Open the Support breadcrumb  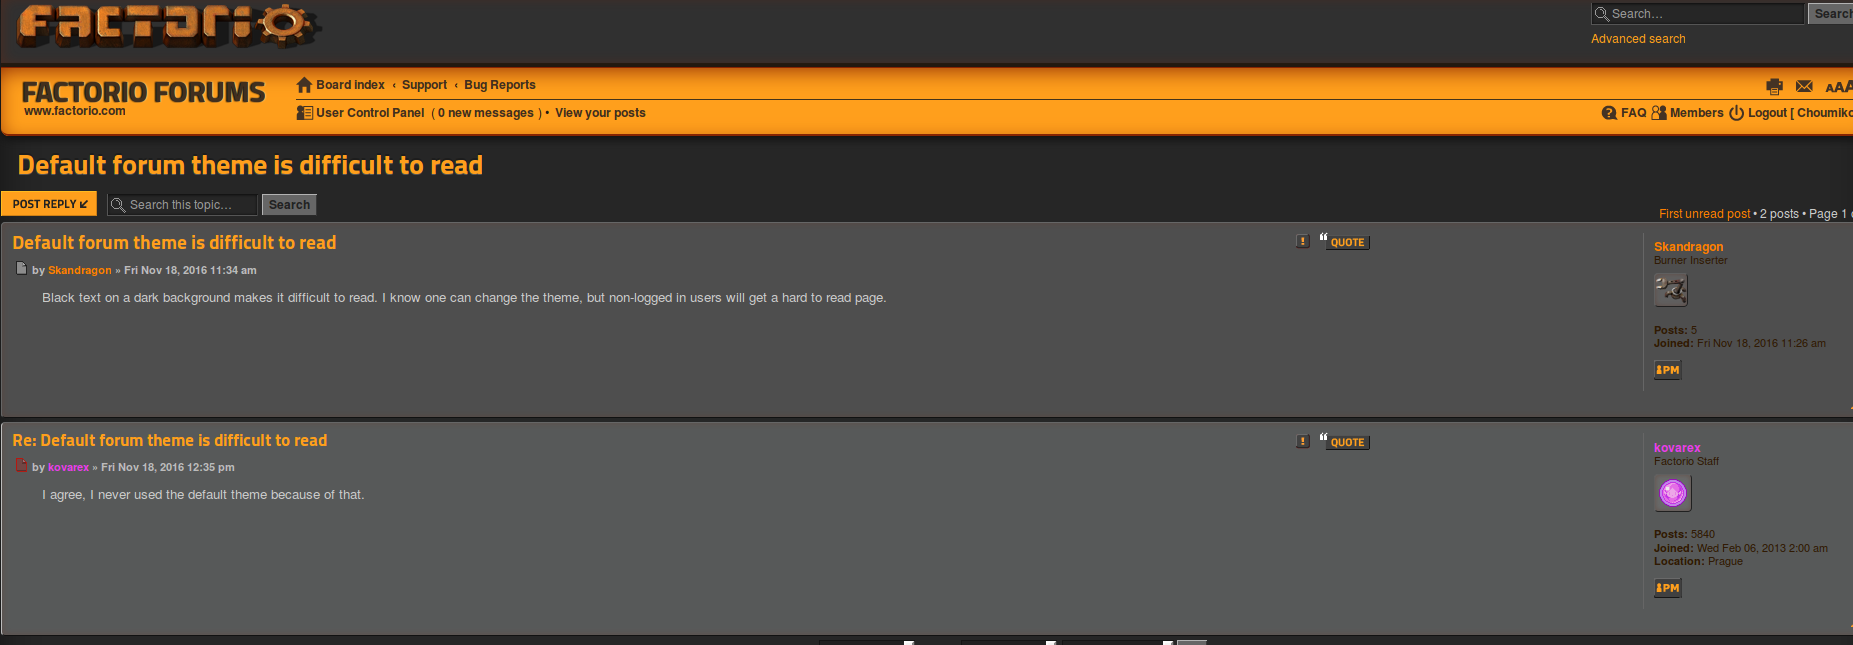[x=424, y=85]
